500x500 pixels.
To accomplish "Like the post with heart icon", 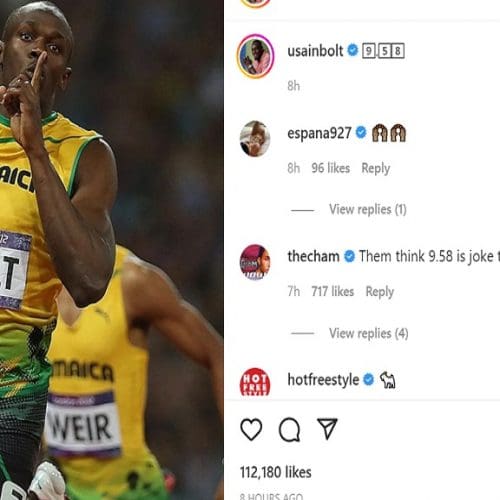I will pyautogui.click(x=251, y=429).
